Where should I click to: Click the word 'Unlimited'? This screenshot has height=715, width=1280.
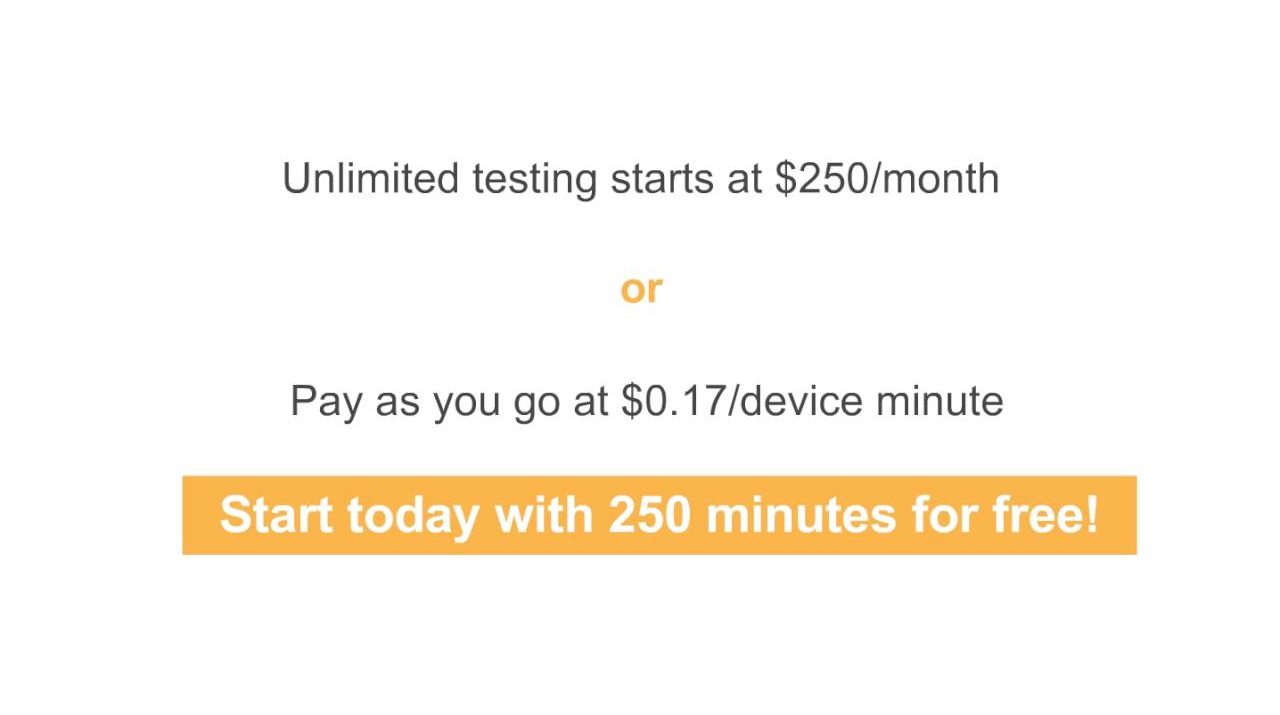370,179
